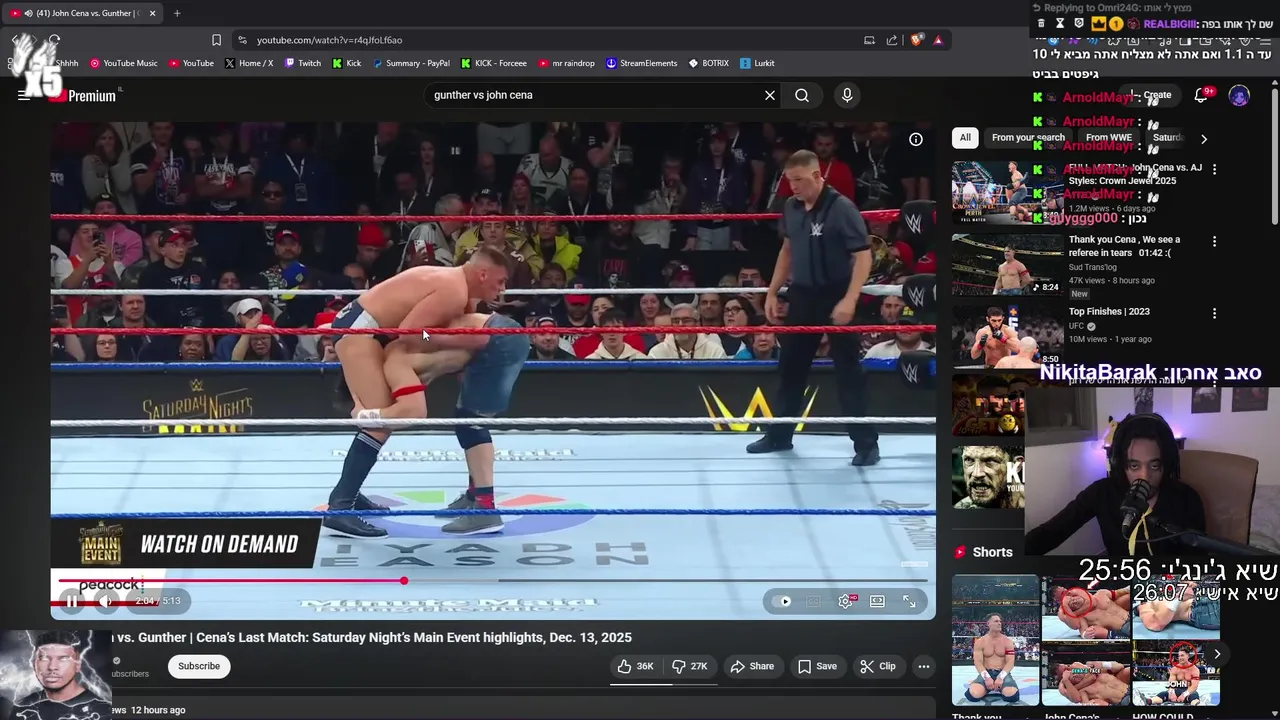The height and width of the screenshot is (720, 1280).
Task: Cast or install app icon in address bar
Action: click(869, 40)
